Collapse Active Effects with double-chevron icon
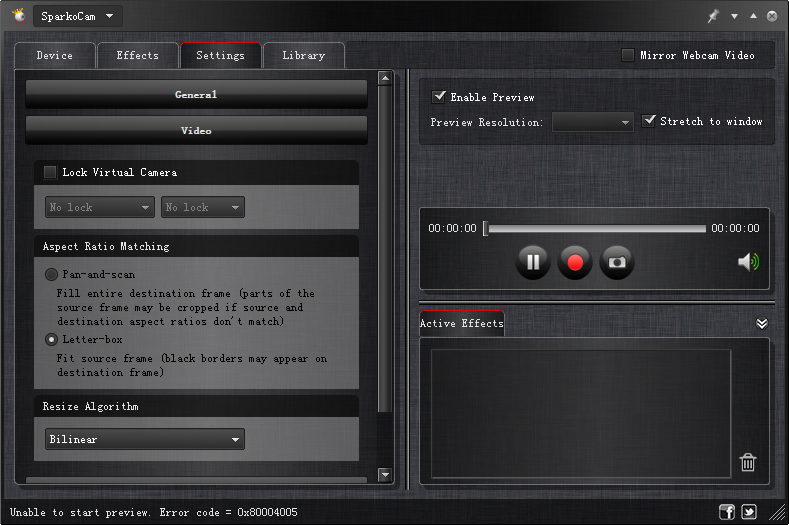The height and width of the screenshot is (525, 789). [x=762, y=323]
